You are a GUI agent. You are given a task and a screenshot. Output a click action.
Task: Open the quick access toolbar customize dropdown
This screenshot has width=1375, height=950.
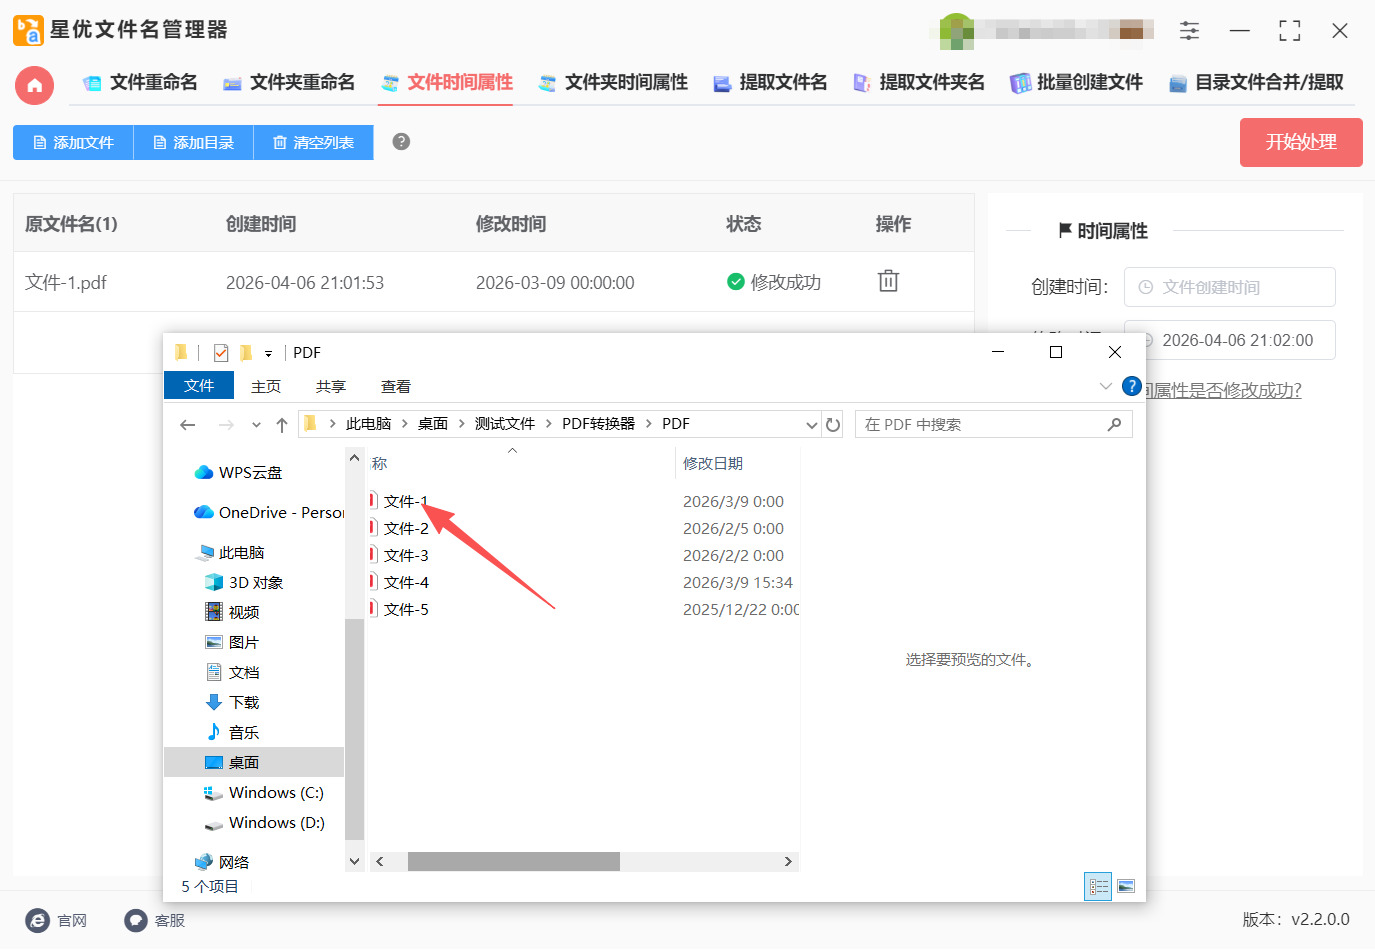pyautogui.click(x=268, y=354)
